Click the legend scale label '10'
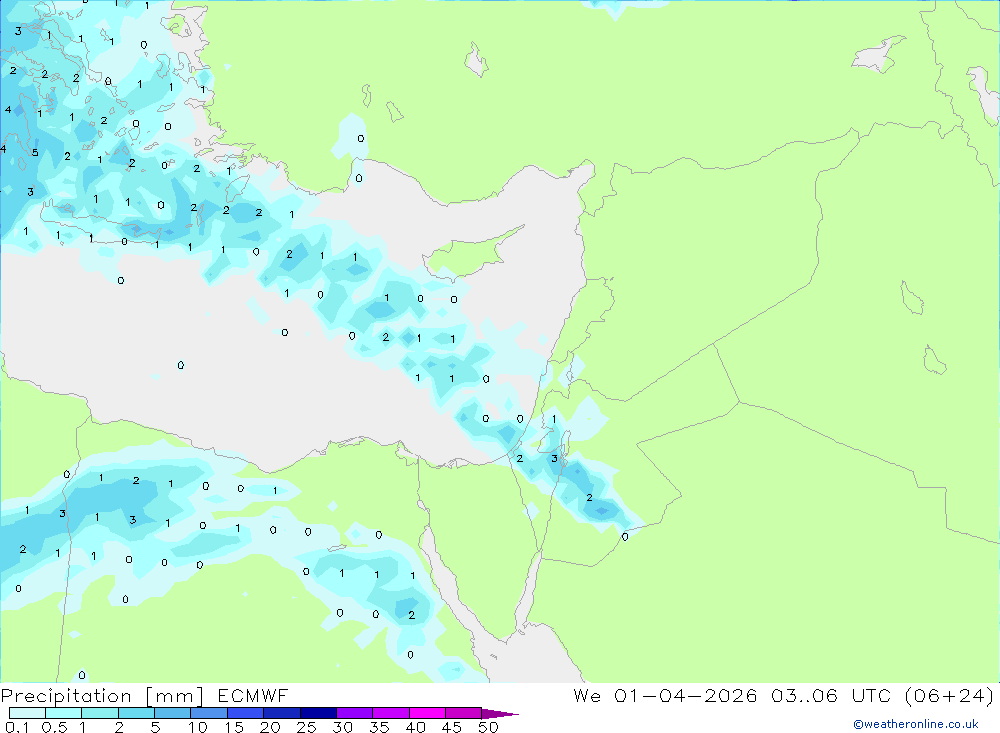 [x=198, y=727]
